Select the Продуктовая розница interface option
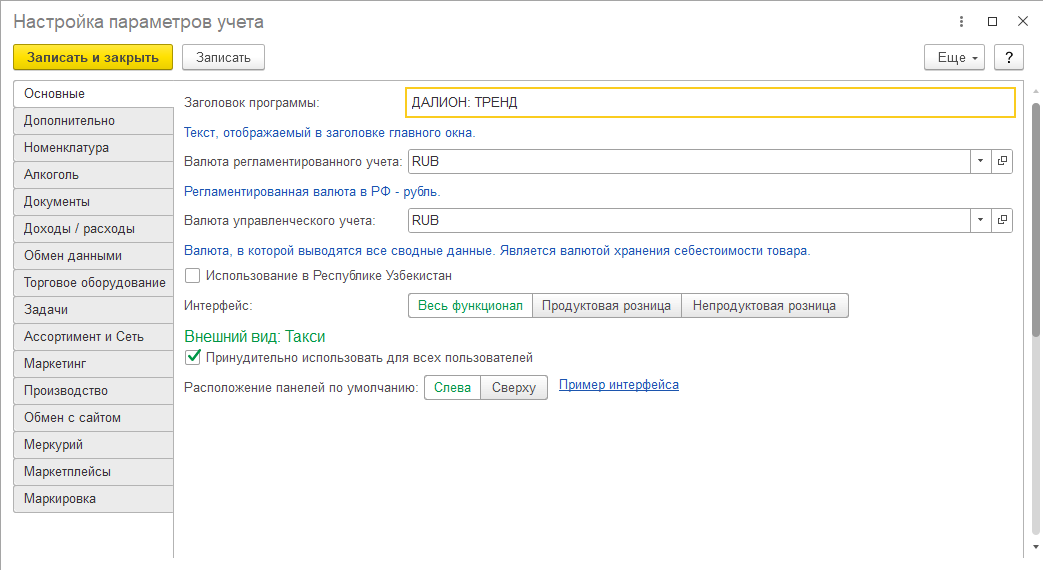 click(606, 305)
